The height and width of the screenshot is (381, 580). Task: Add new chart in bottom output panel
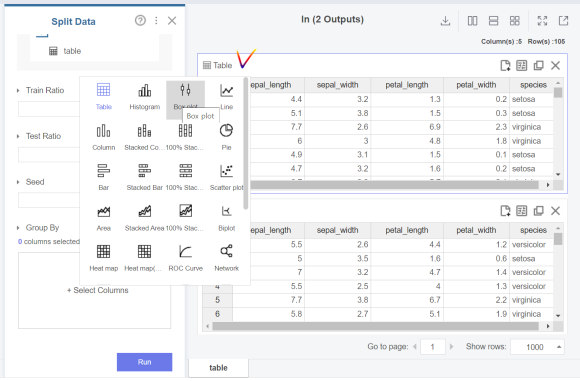coord(505,211)
